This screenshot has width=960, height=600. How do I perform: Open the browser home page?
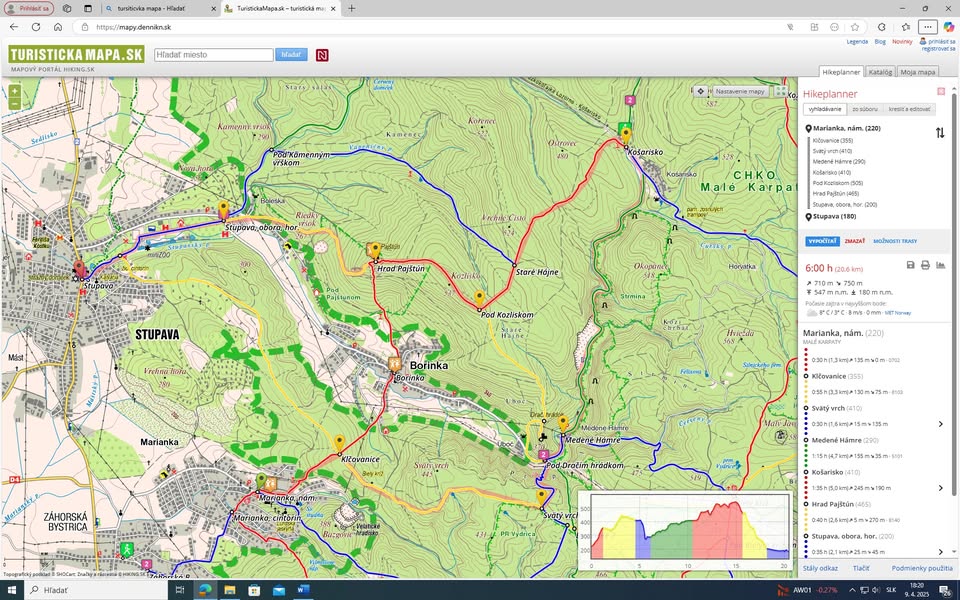coord(58,27)
